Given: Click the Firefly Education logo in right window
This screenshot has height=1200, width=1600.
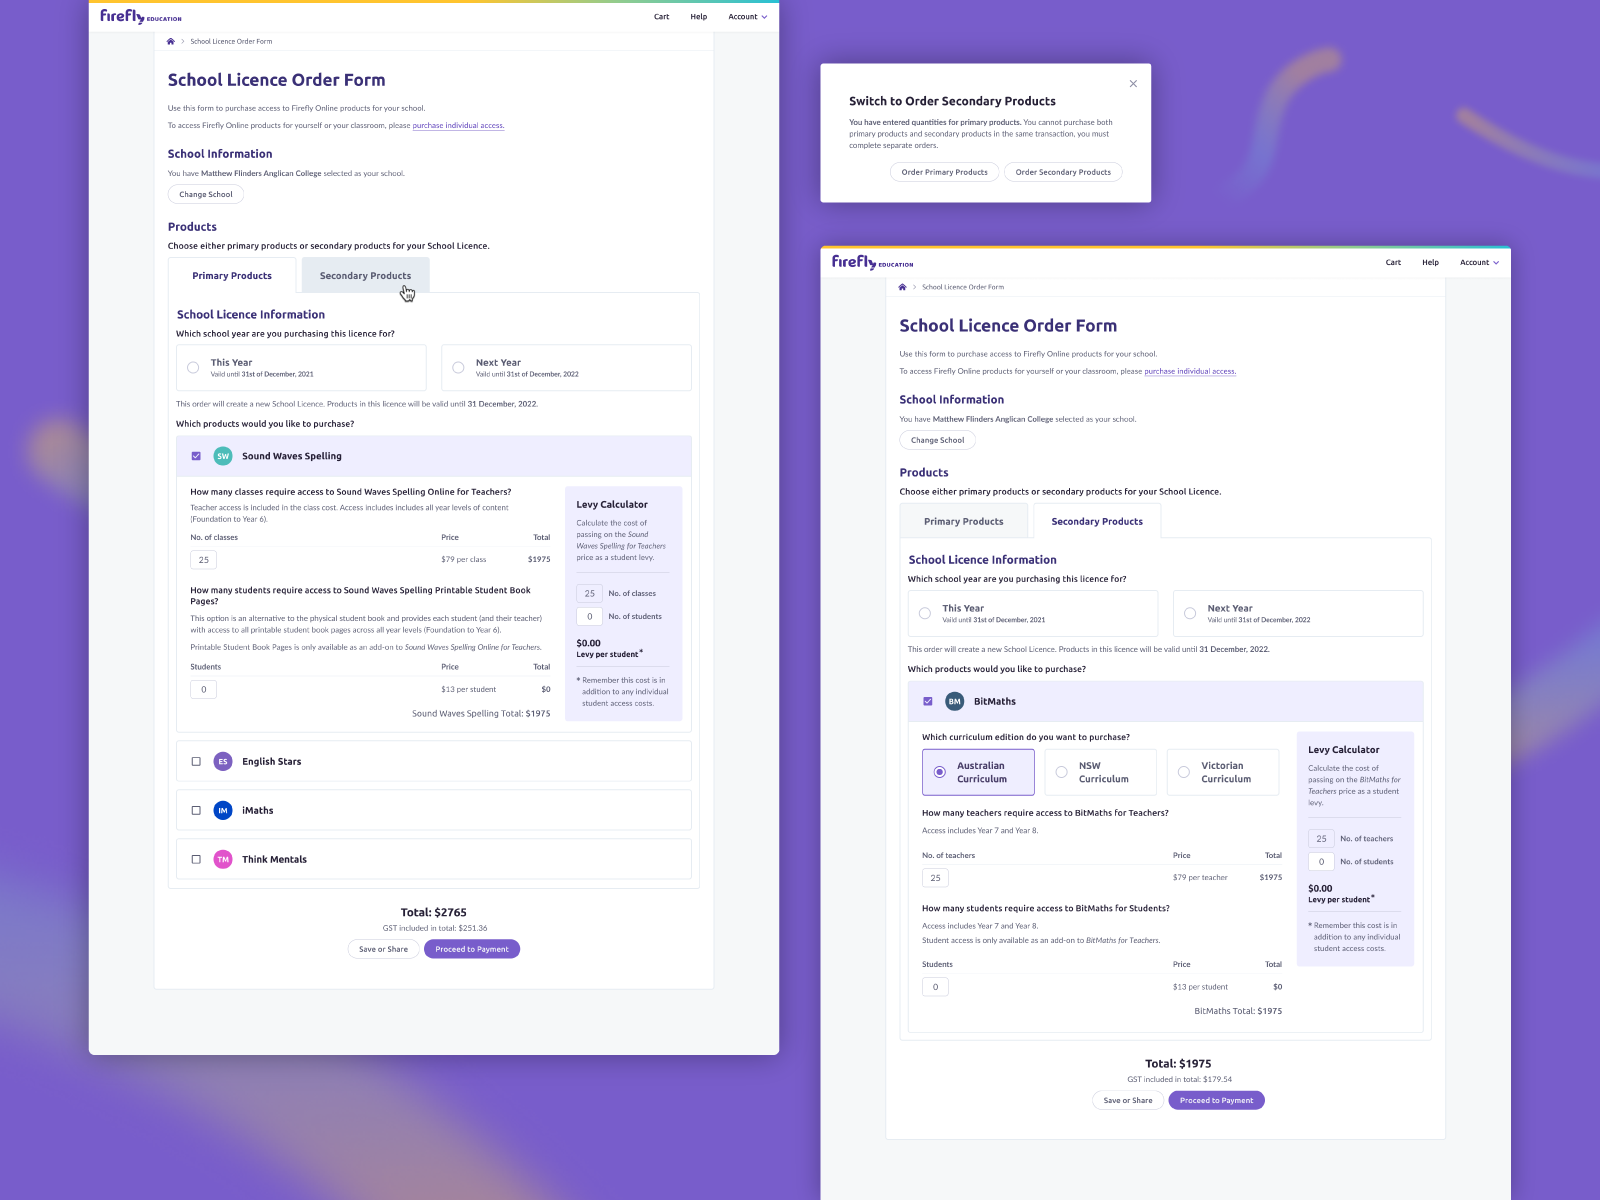Looking at the screenshot, I should [872, 262].
